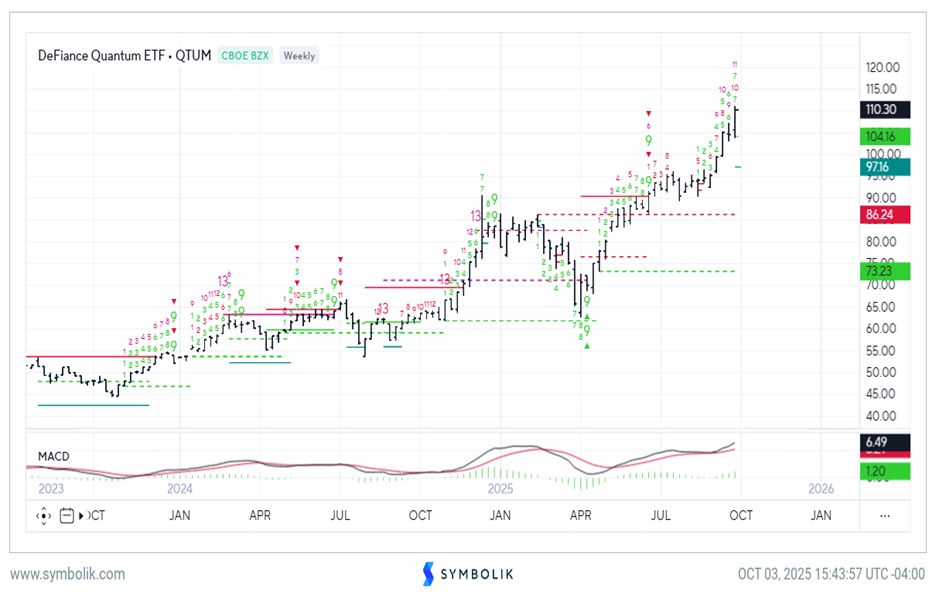This screenshot has height=594, width=936.
Task: Click the red 9 setup marker on the recent rally
Action: [728, 104]
